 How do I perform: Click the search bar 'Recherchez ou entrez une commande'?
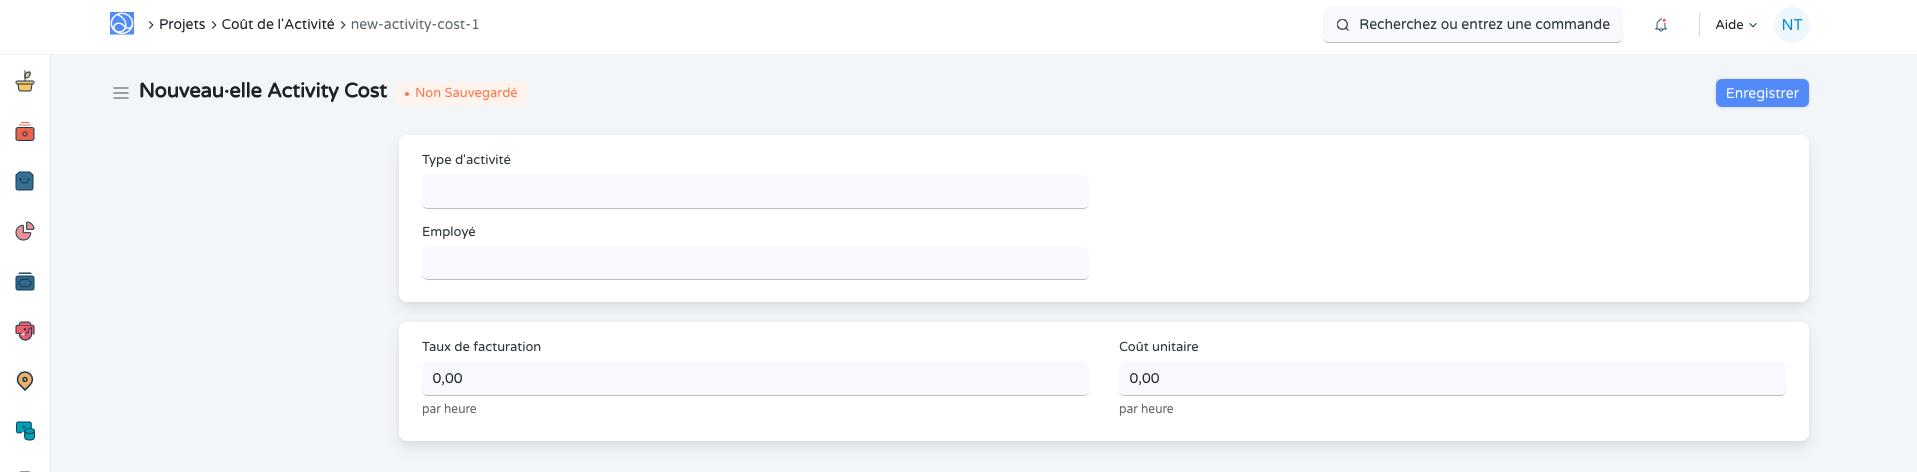pyautogui.click(x=1473, y=25)
